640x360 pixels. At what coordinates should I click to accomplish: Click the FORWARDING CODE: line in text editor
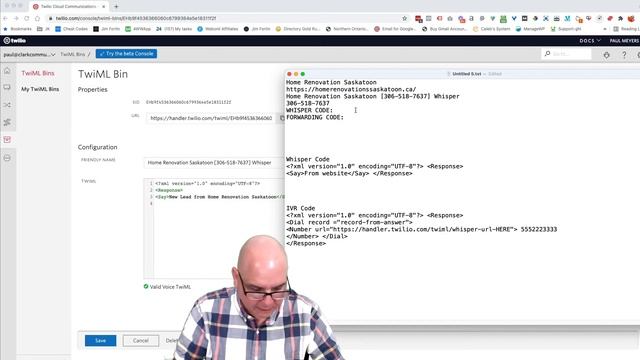pyautogui.click(x=315, y=117)
